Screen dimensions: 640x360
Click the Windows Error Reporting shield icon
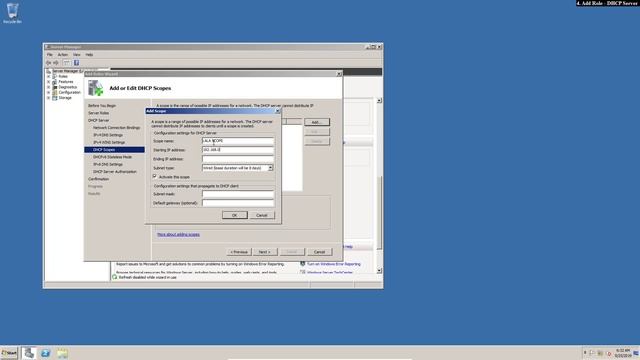(302, 264)
